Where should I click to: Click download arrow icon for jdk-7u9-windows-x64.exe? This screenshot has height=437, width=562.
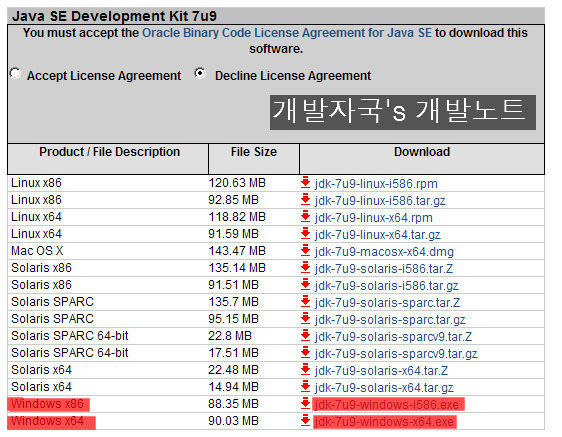(x=305, y=421)
